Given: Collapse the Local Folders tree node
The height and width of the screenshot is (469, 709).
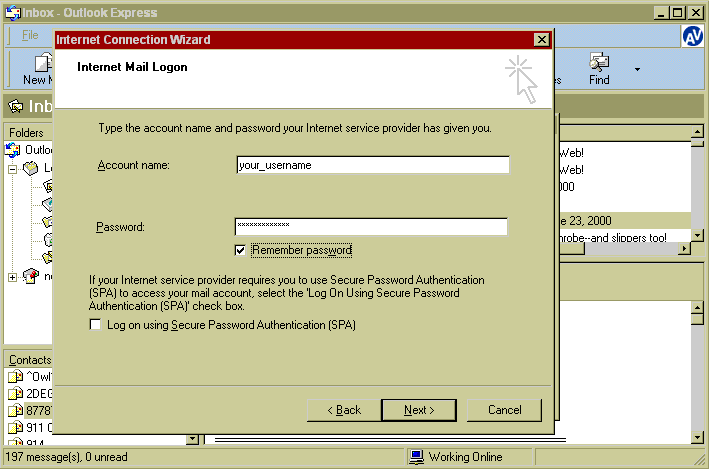Looking at the screenshot, I should (x=12, y=169).
